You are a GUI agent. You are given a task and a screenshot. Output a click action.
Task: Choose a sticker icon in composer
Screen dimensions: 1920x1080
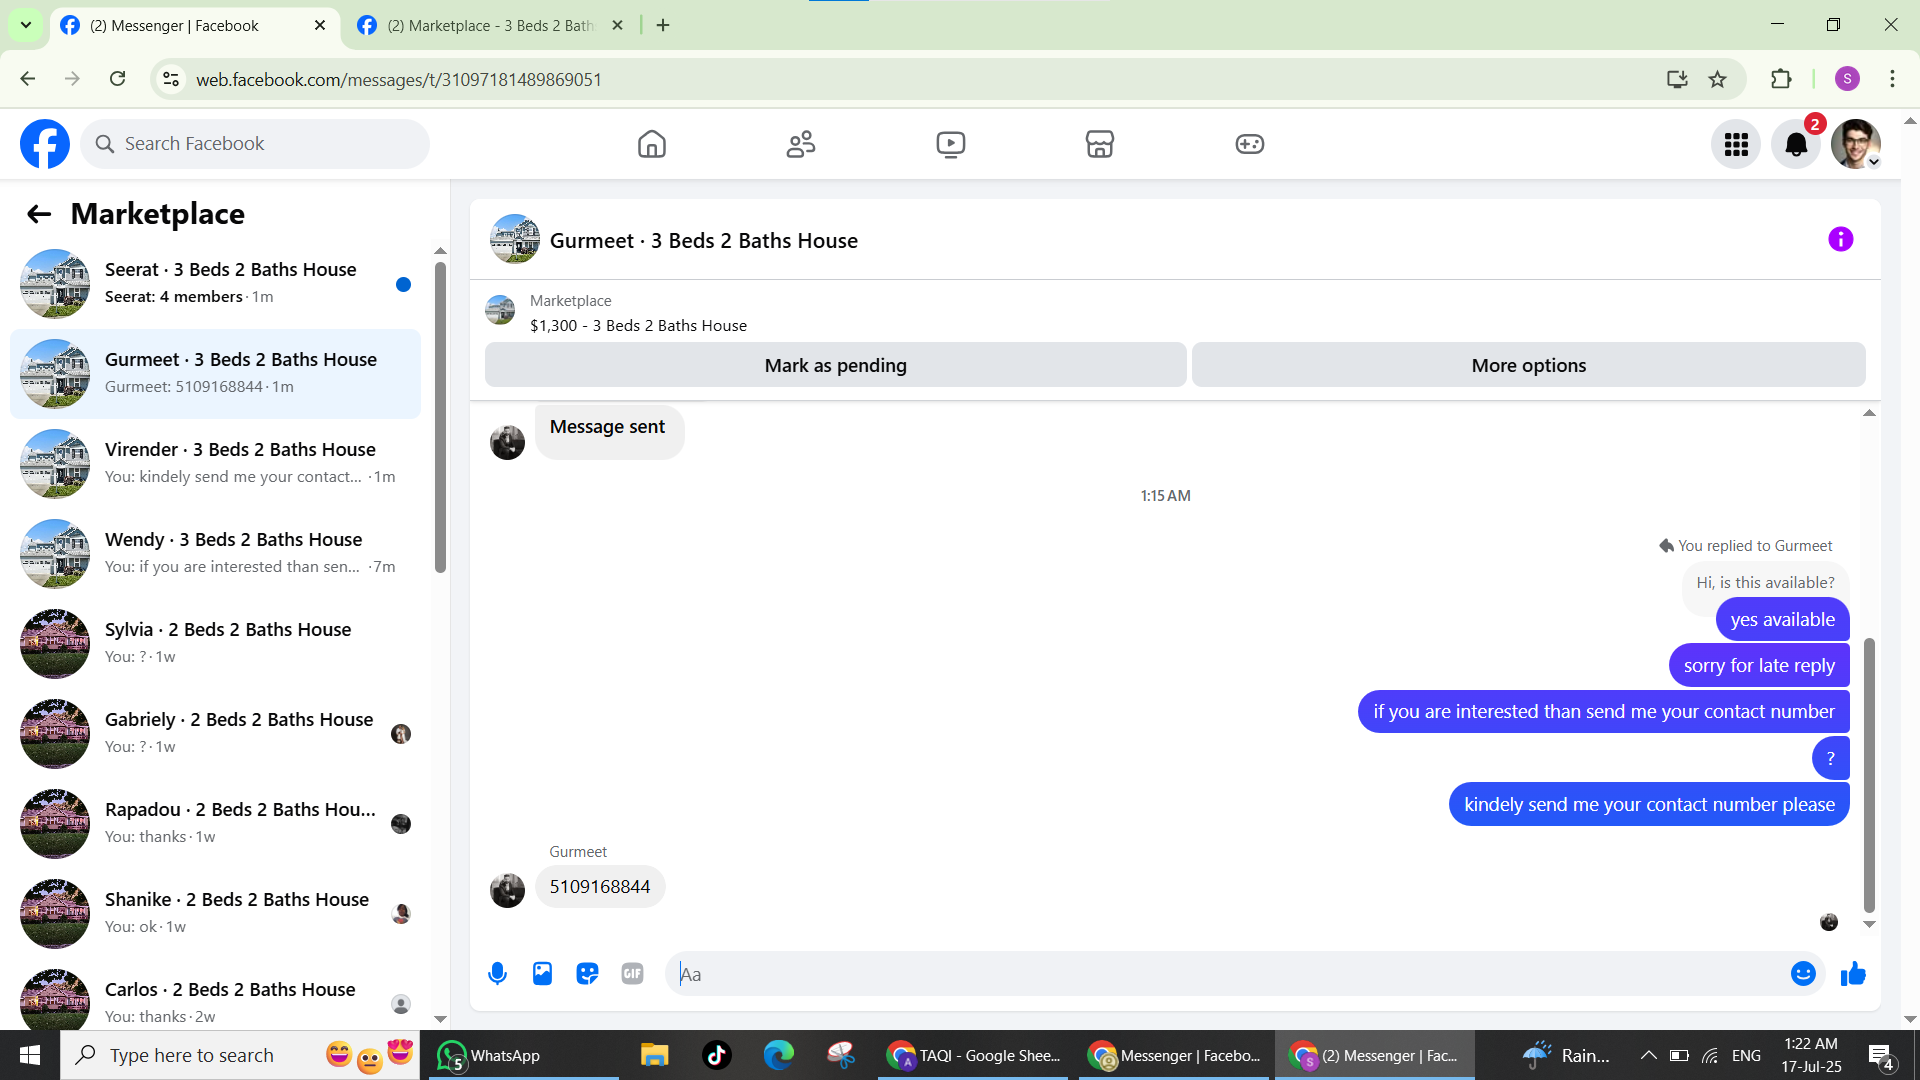point(587,974)
